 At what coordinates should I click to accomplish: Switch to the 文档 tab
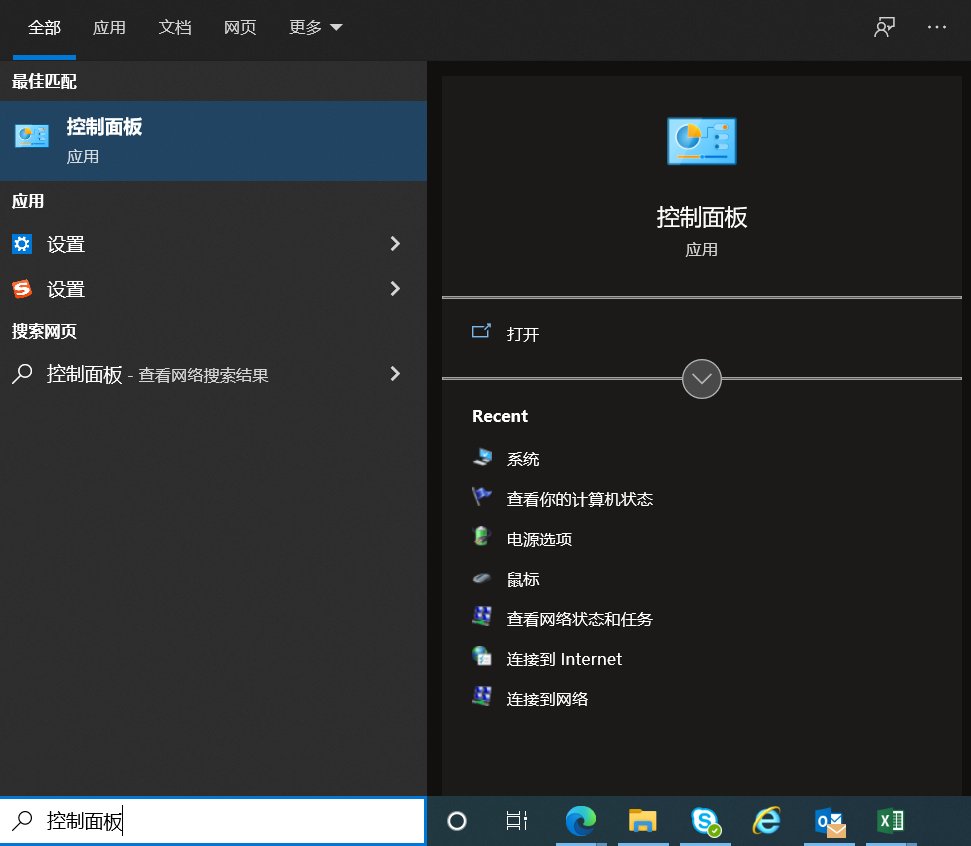tap(175, 27)
